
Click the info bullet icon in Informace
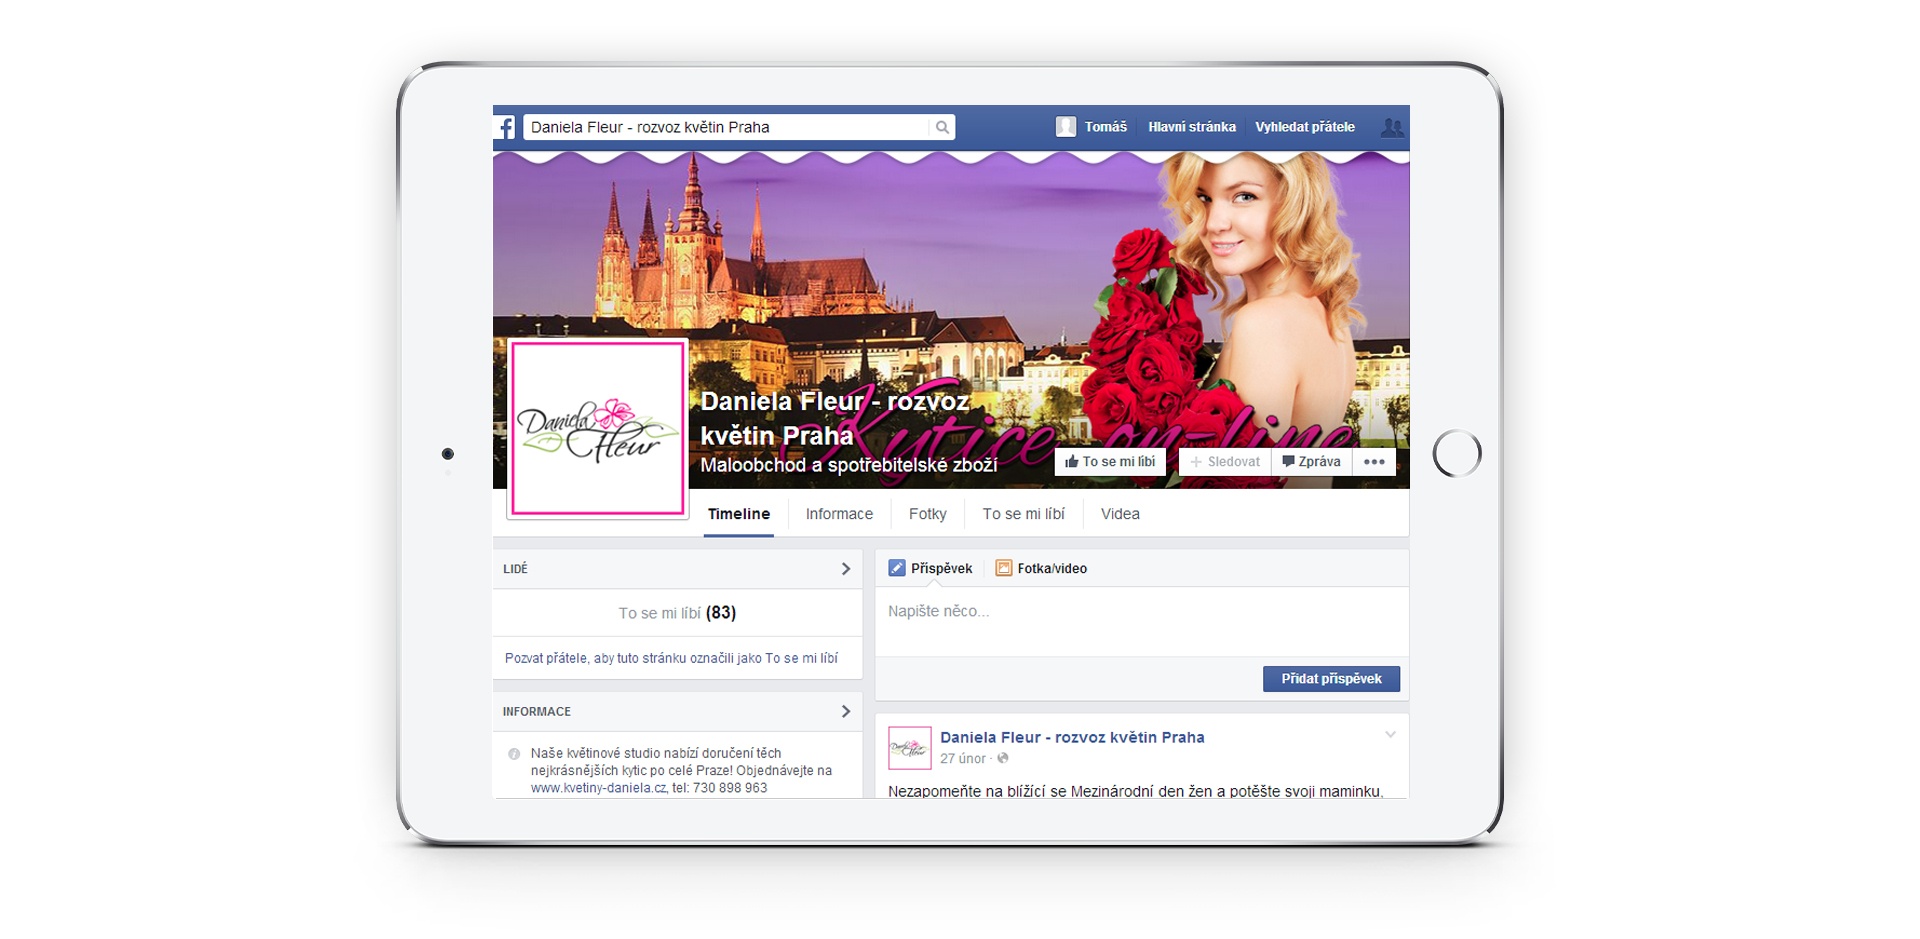(514, 754)
